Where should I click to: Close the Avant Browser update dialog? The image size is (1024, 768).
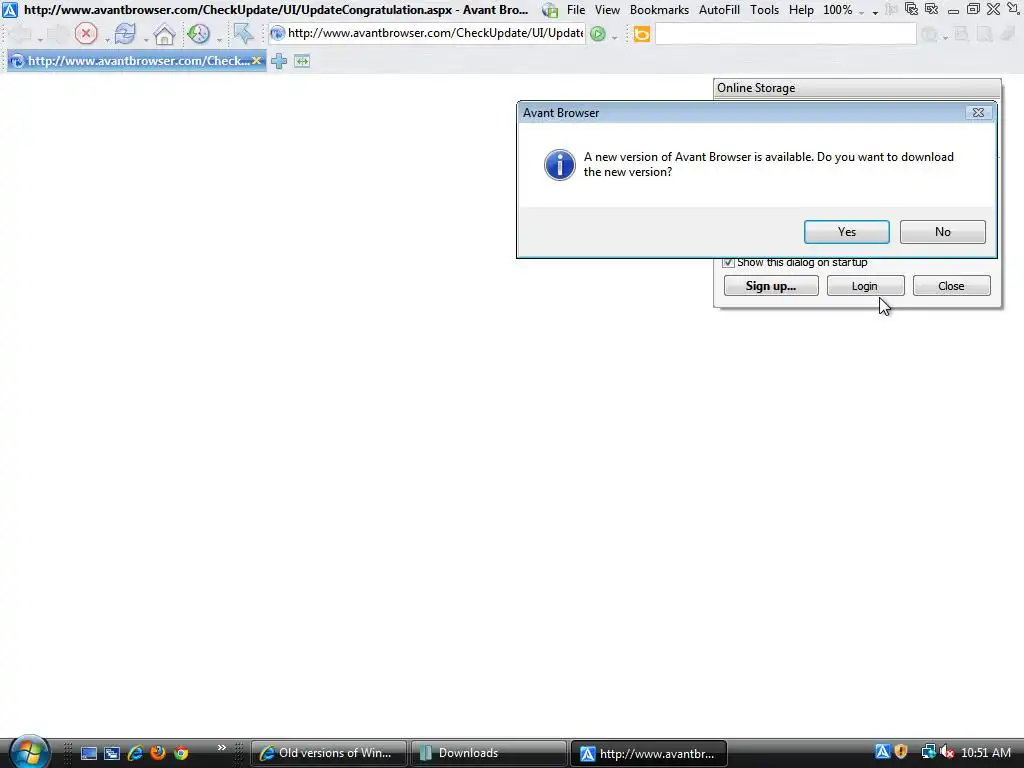pyautogui.click(x=978, y=112)
